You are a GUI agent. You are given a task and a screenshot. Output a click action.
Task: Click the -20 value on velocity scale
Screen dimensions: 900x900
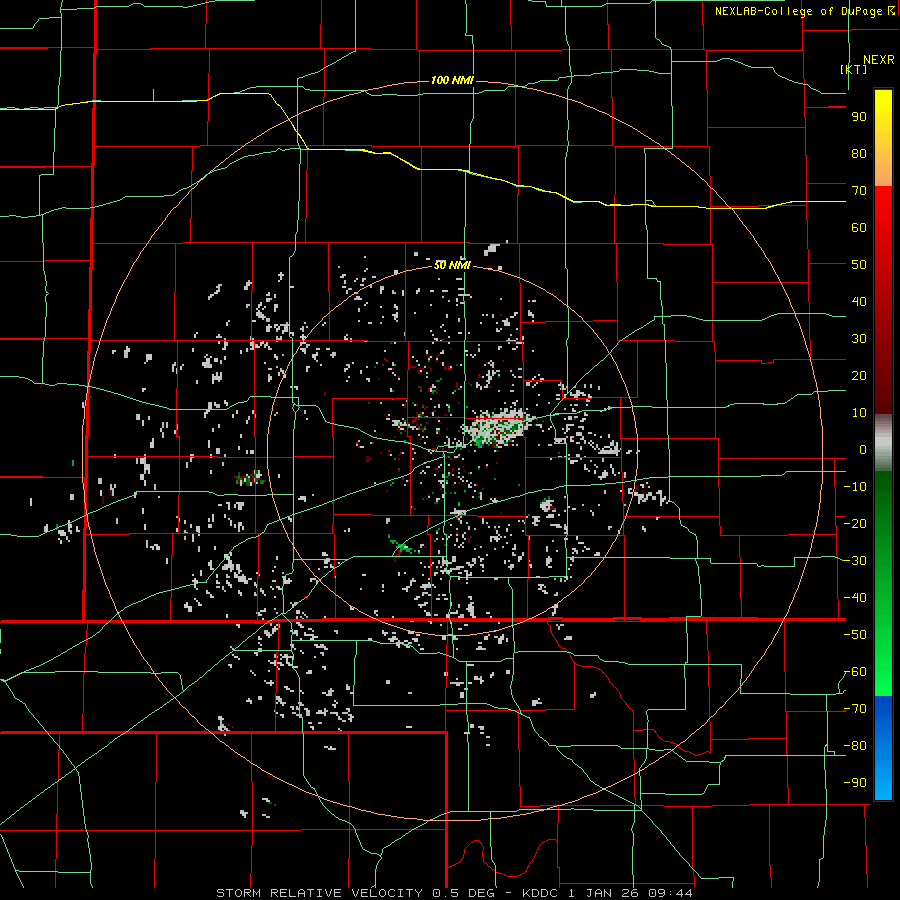(x=855, y=523)
